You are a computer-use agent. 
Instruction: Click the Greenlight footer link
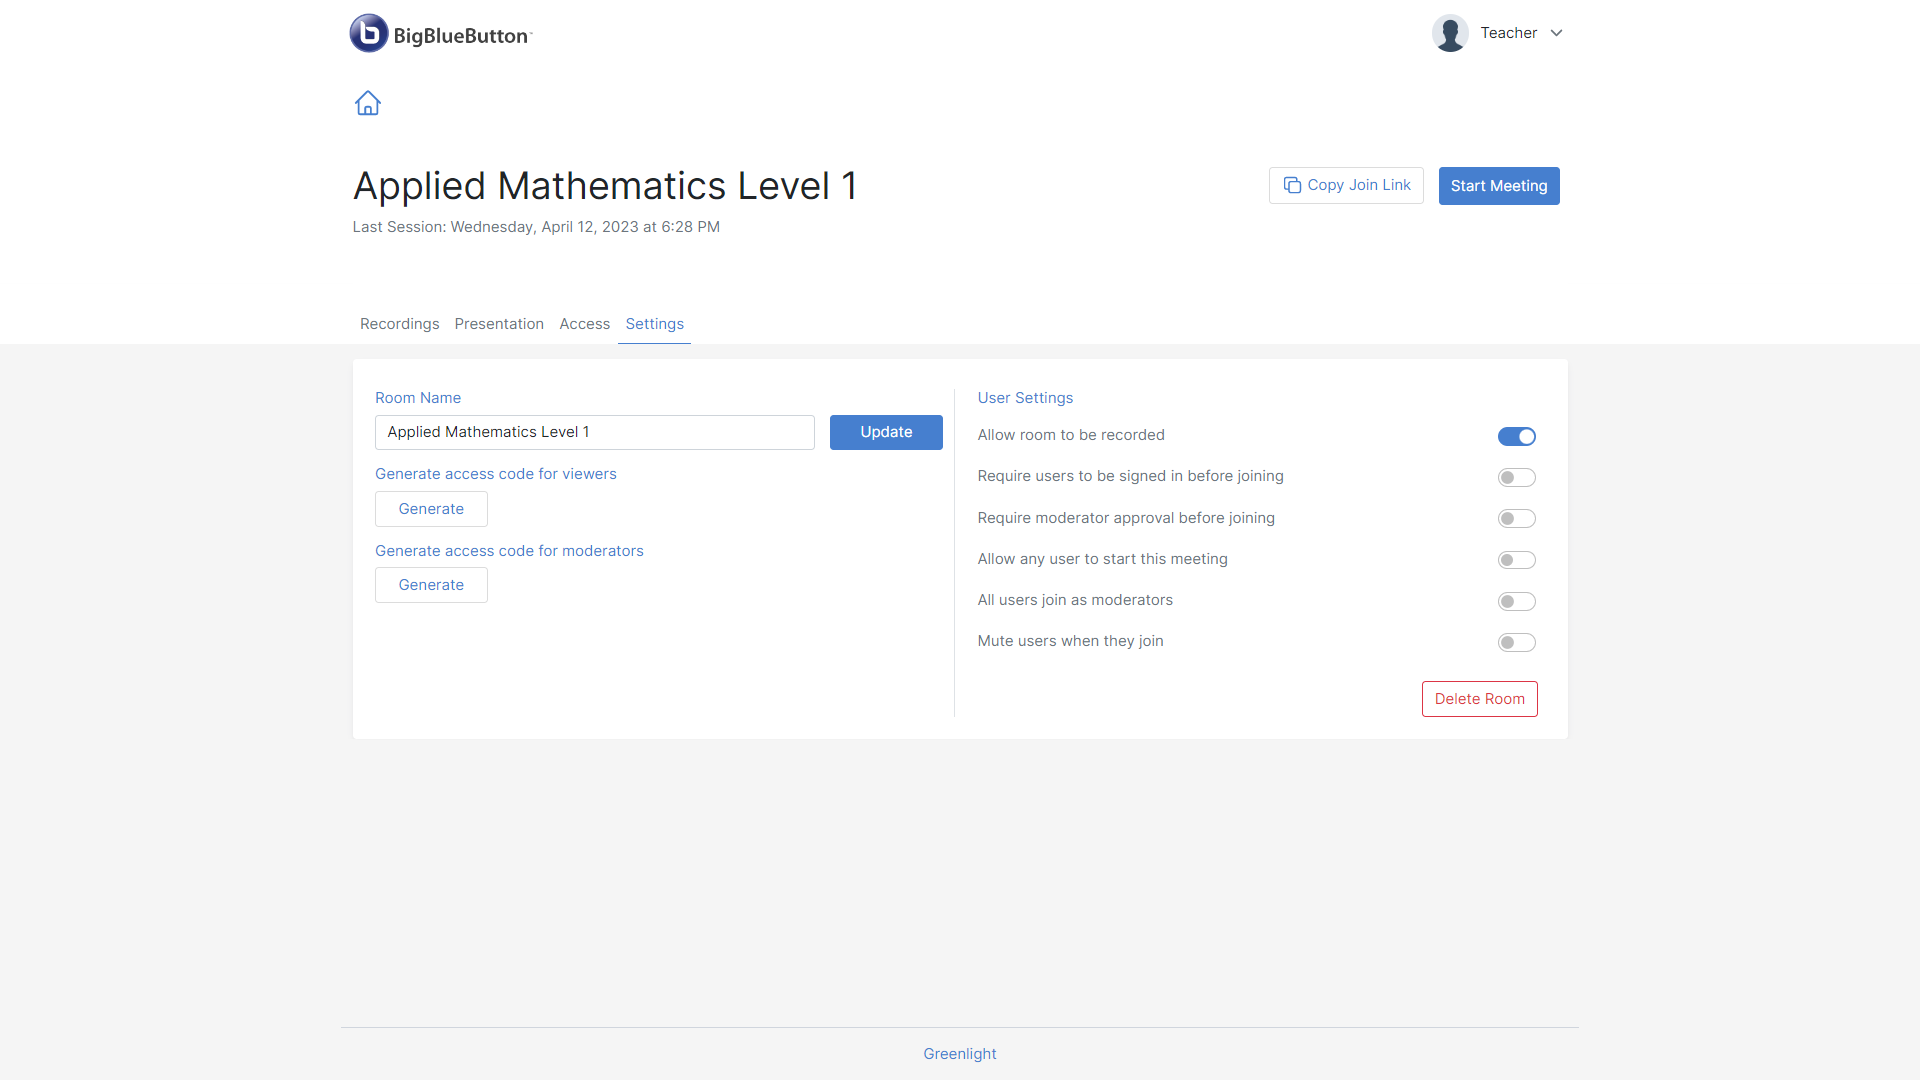[959, 1052]
